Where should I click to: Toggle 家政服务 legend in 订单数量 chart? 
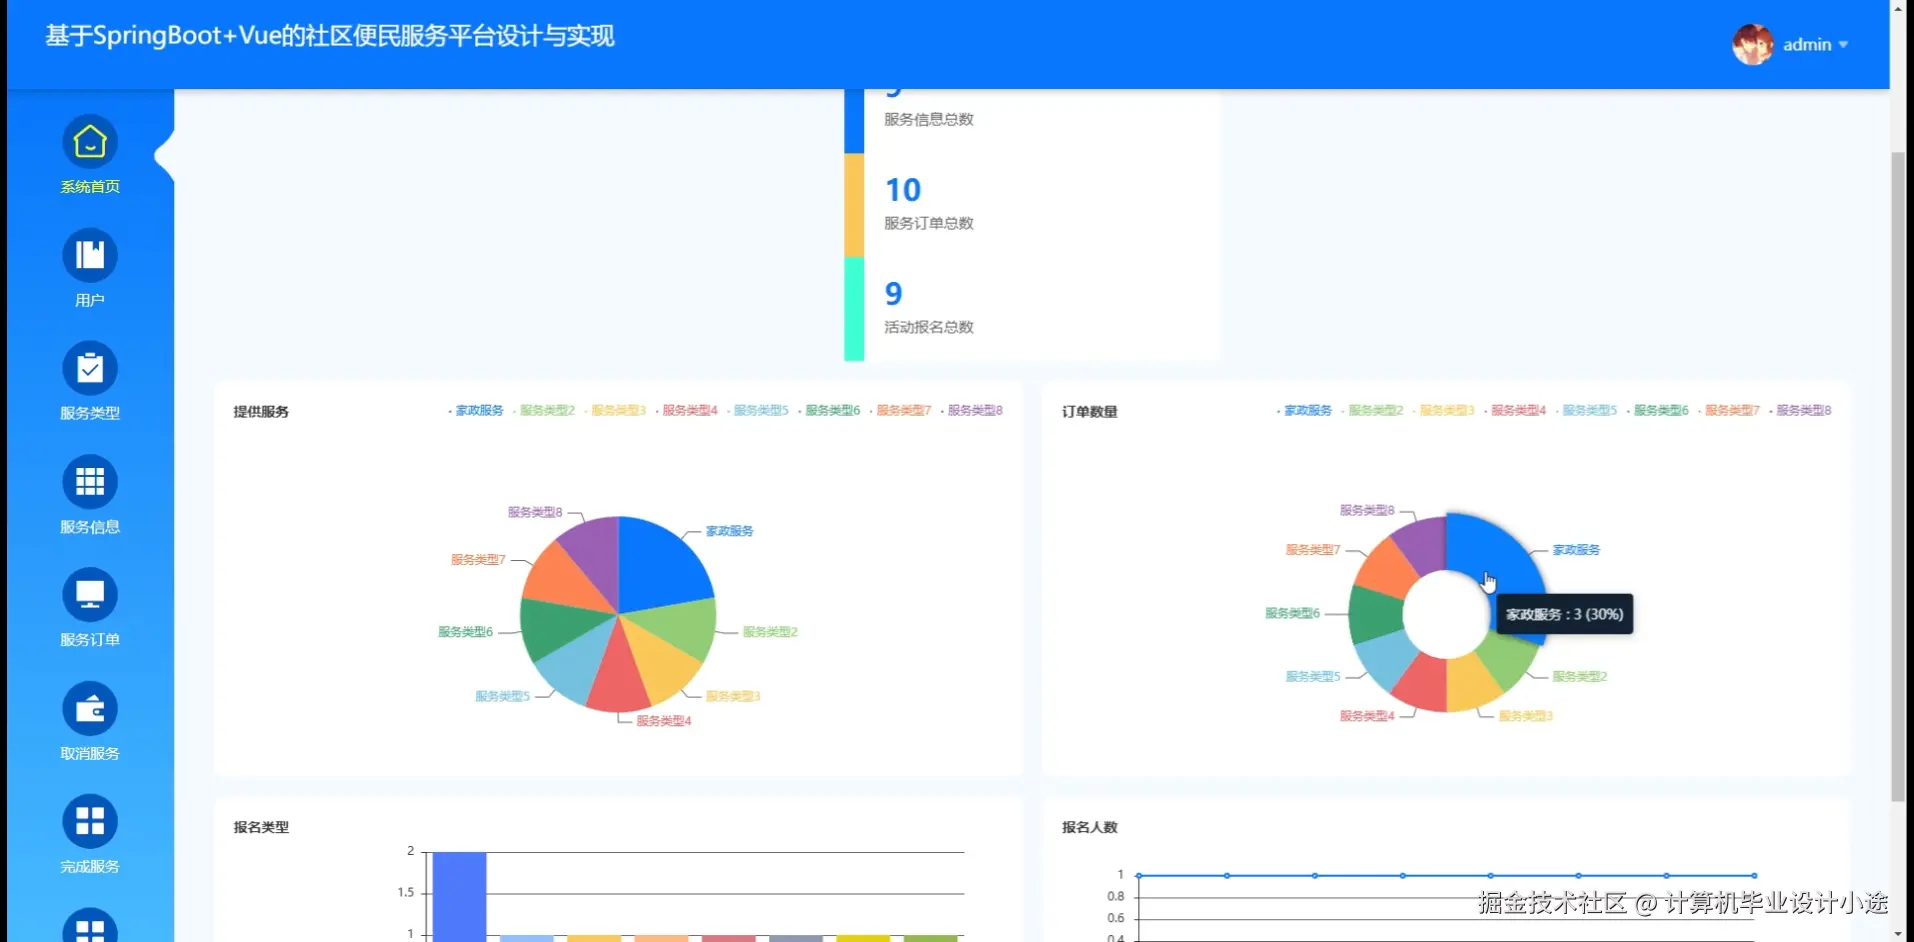[x=1305, y=410]
